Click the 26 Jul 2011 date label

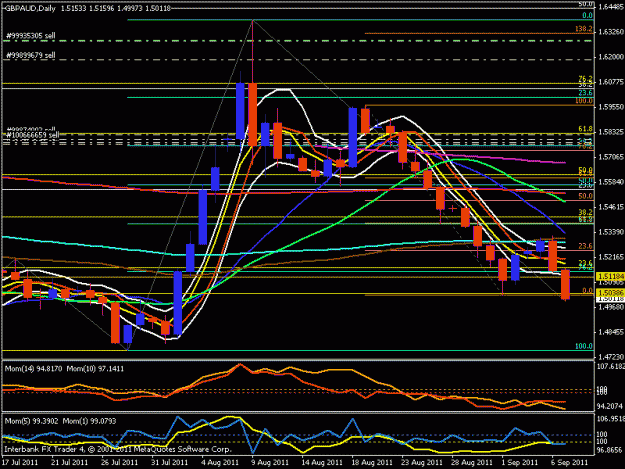tap(119, 462)
